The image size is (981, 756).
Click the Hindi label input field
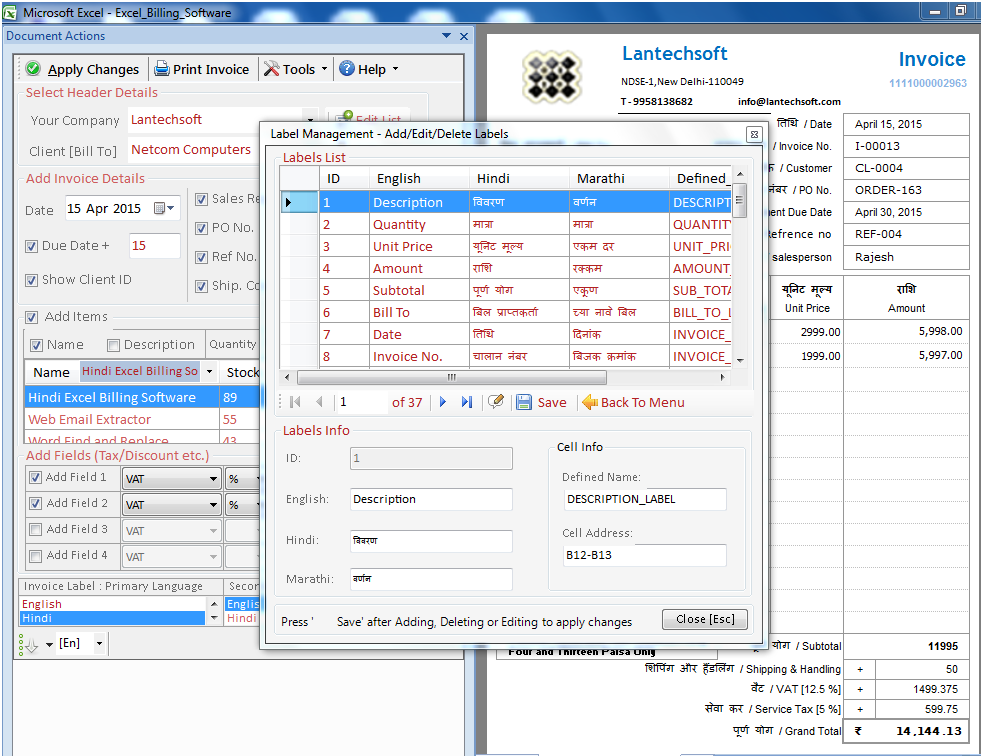431,541
